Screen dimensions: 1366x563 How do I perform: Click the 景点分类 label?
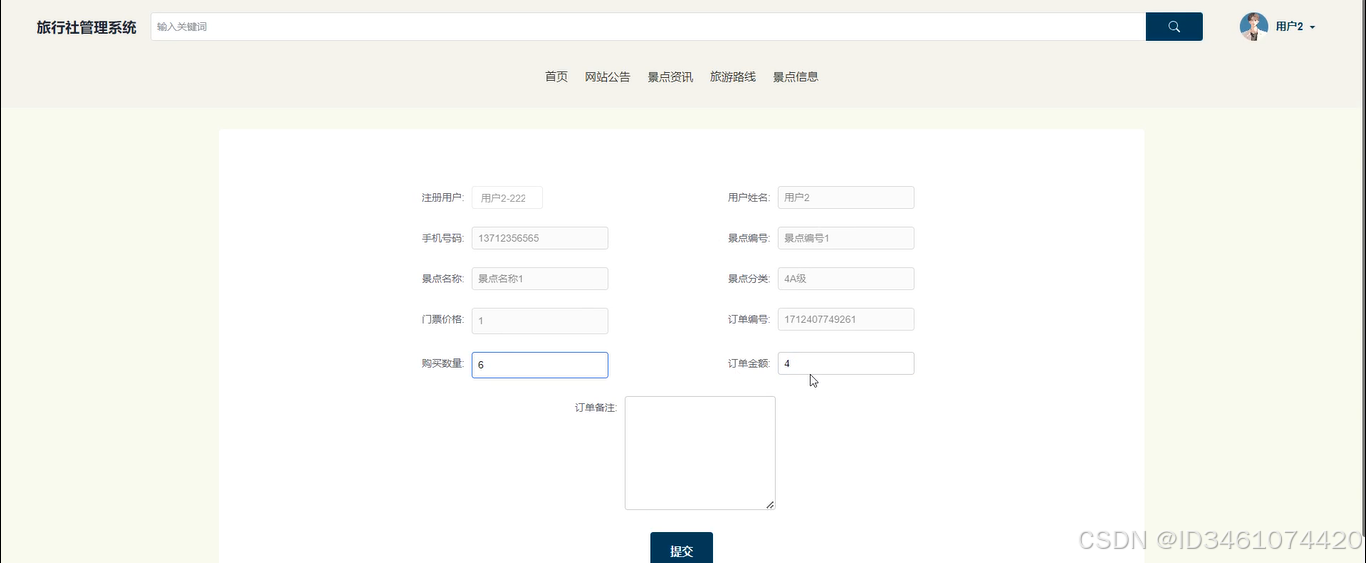click(749, 279)
